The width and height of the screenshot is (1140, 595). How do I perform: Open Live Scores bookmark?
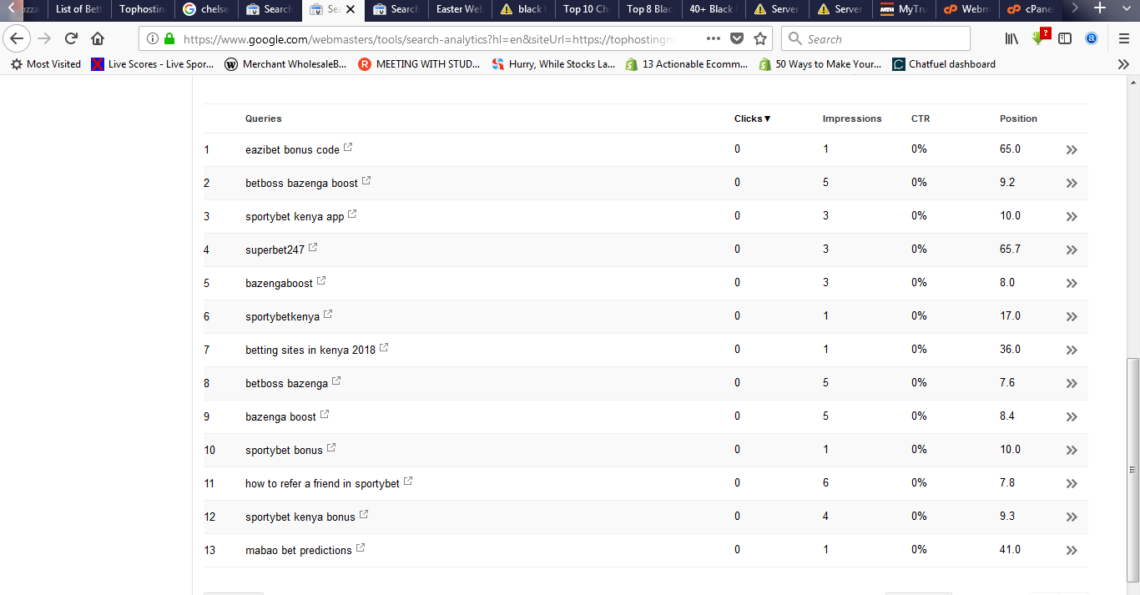153,64
